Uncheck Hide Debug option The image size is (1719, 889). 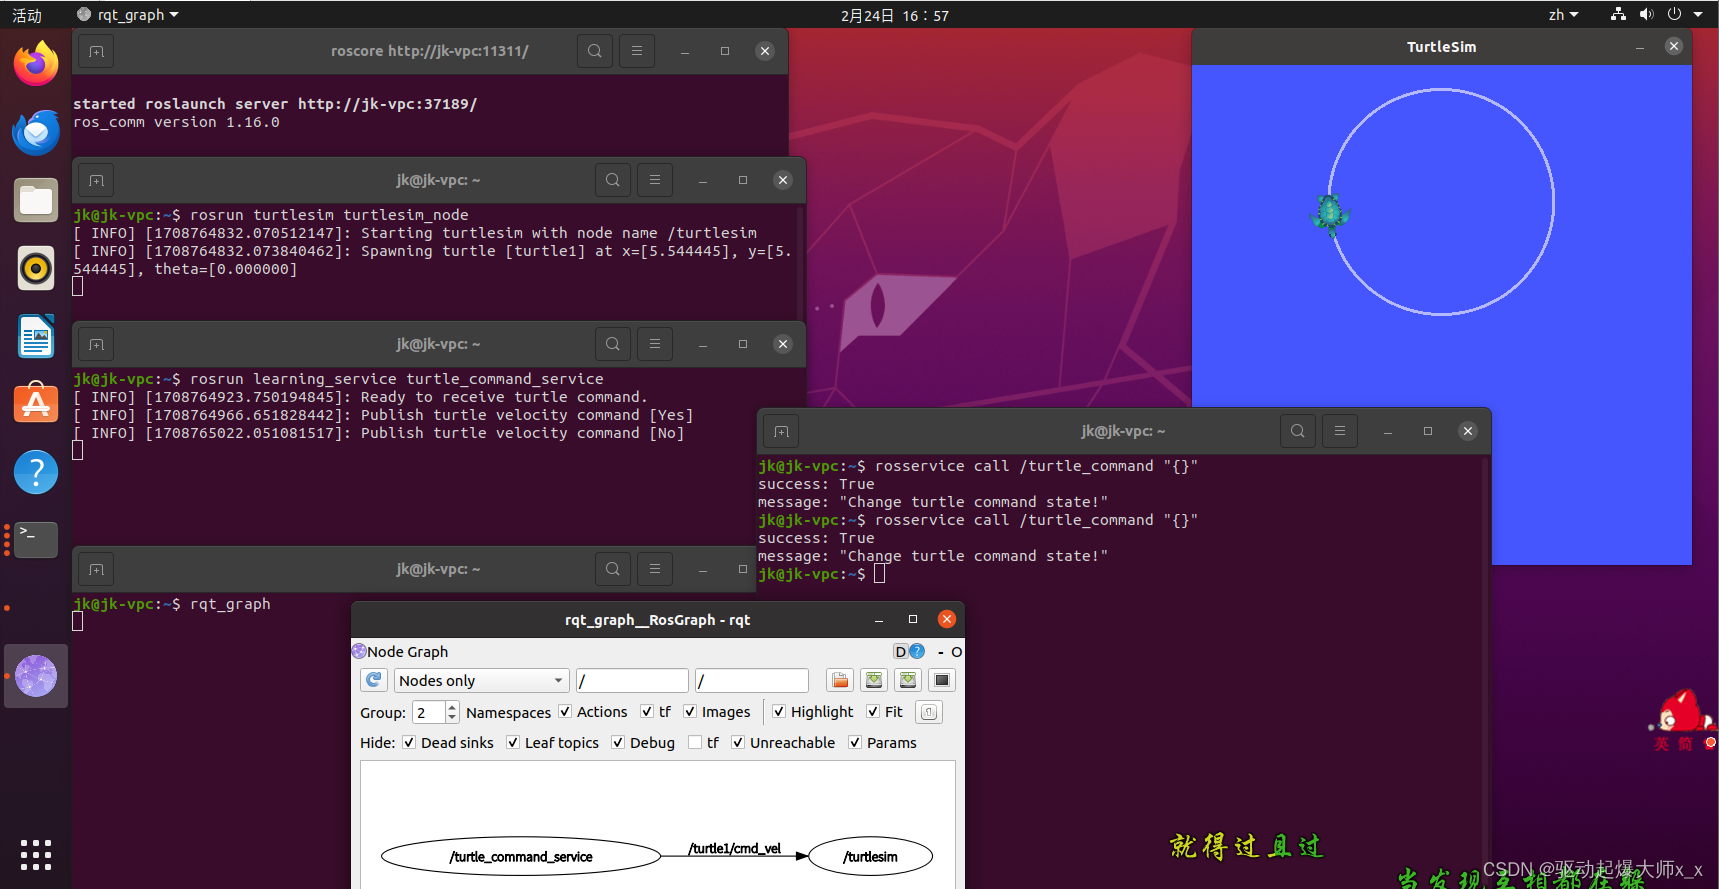tap(618, 742)
